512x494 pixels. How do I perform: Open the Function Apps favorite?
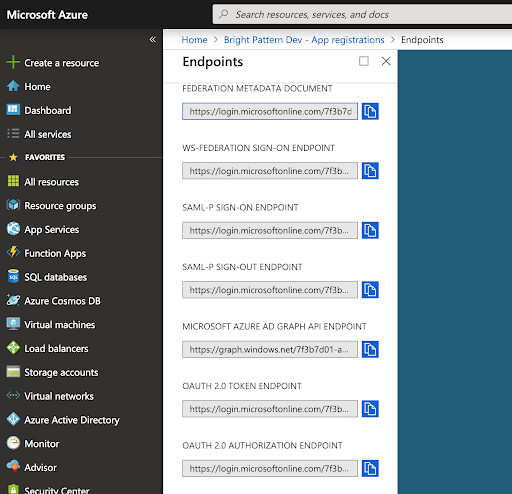point(46,253)
